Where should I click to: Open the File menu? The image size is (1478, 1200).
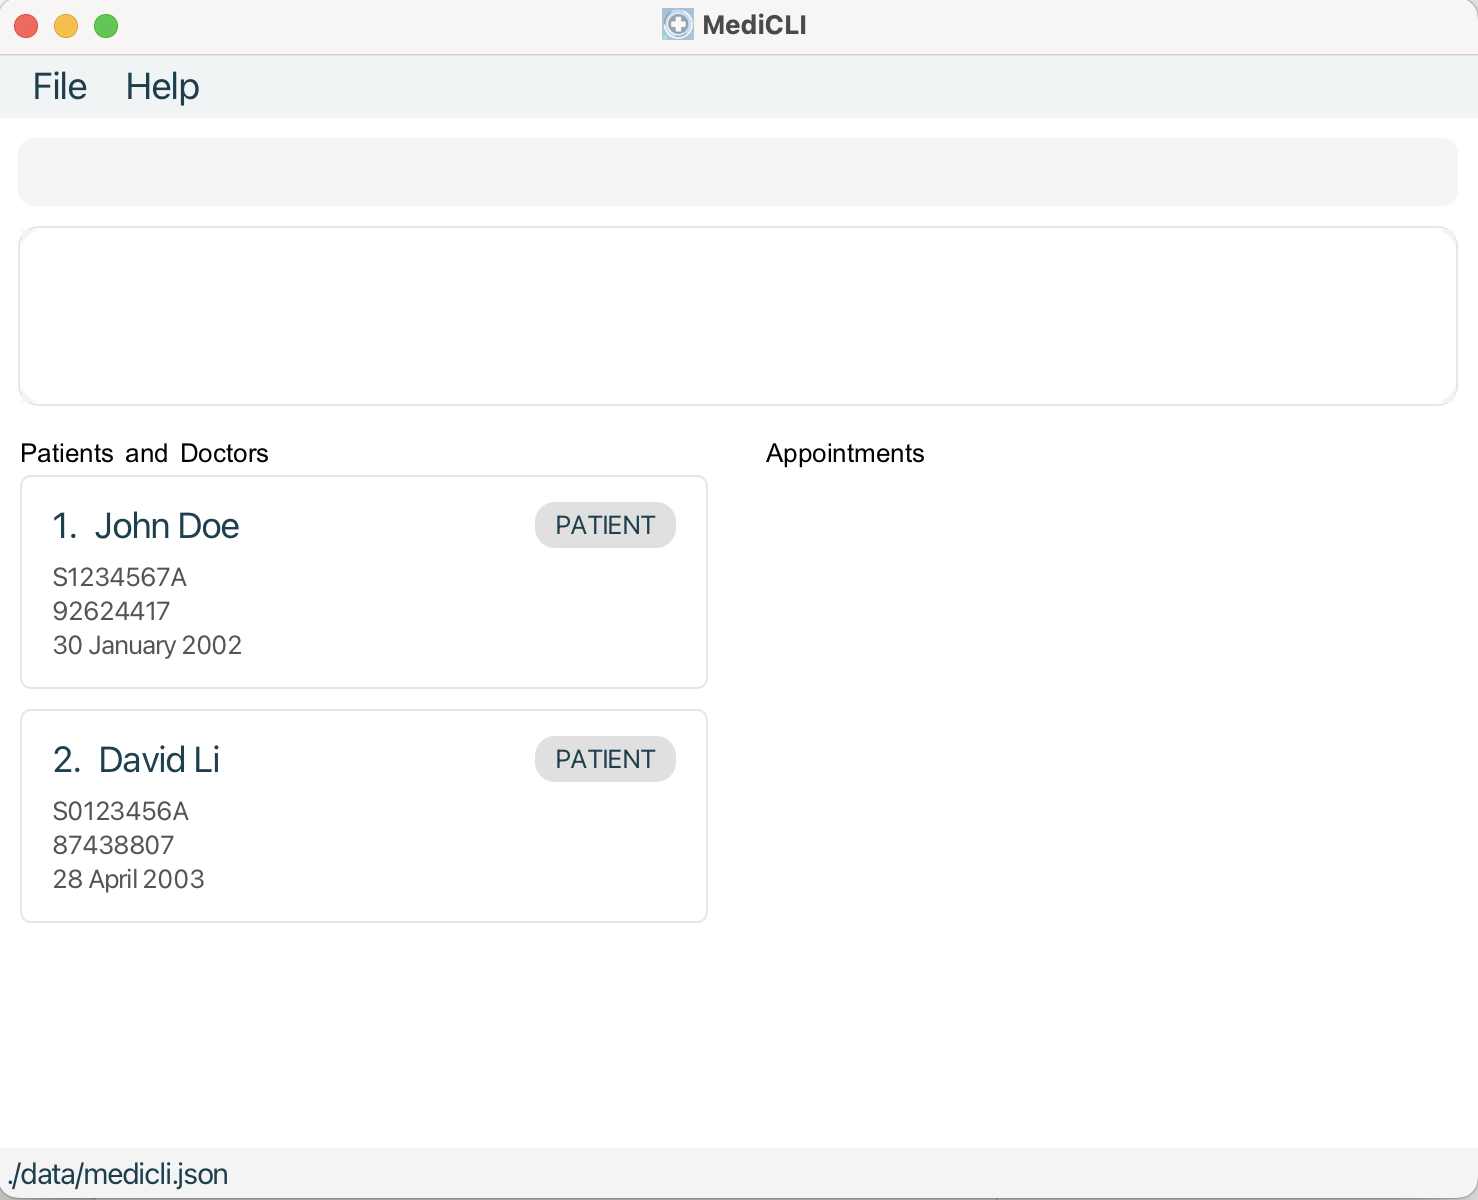click(x=60, y=87)
